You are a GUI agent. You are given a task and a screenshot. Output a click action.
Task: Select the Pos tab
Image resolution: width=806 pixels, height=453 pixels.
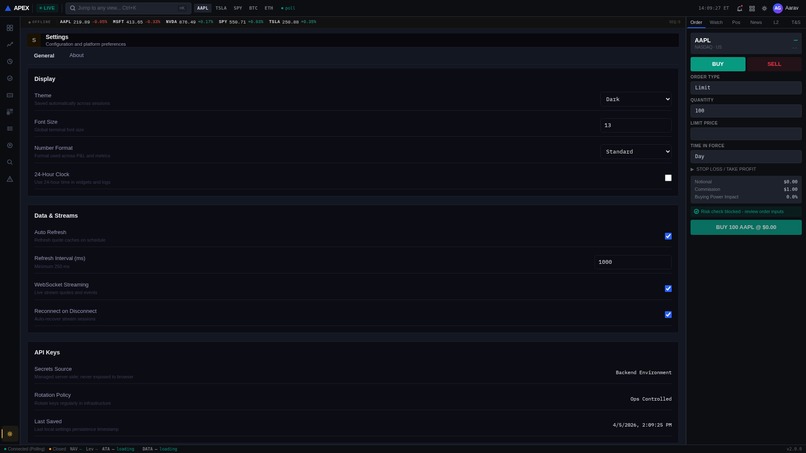[x=736, y=22]
